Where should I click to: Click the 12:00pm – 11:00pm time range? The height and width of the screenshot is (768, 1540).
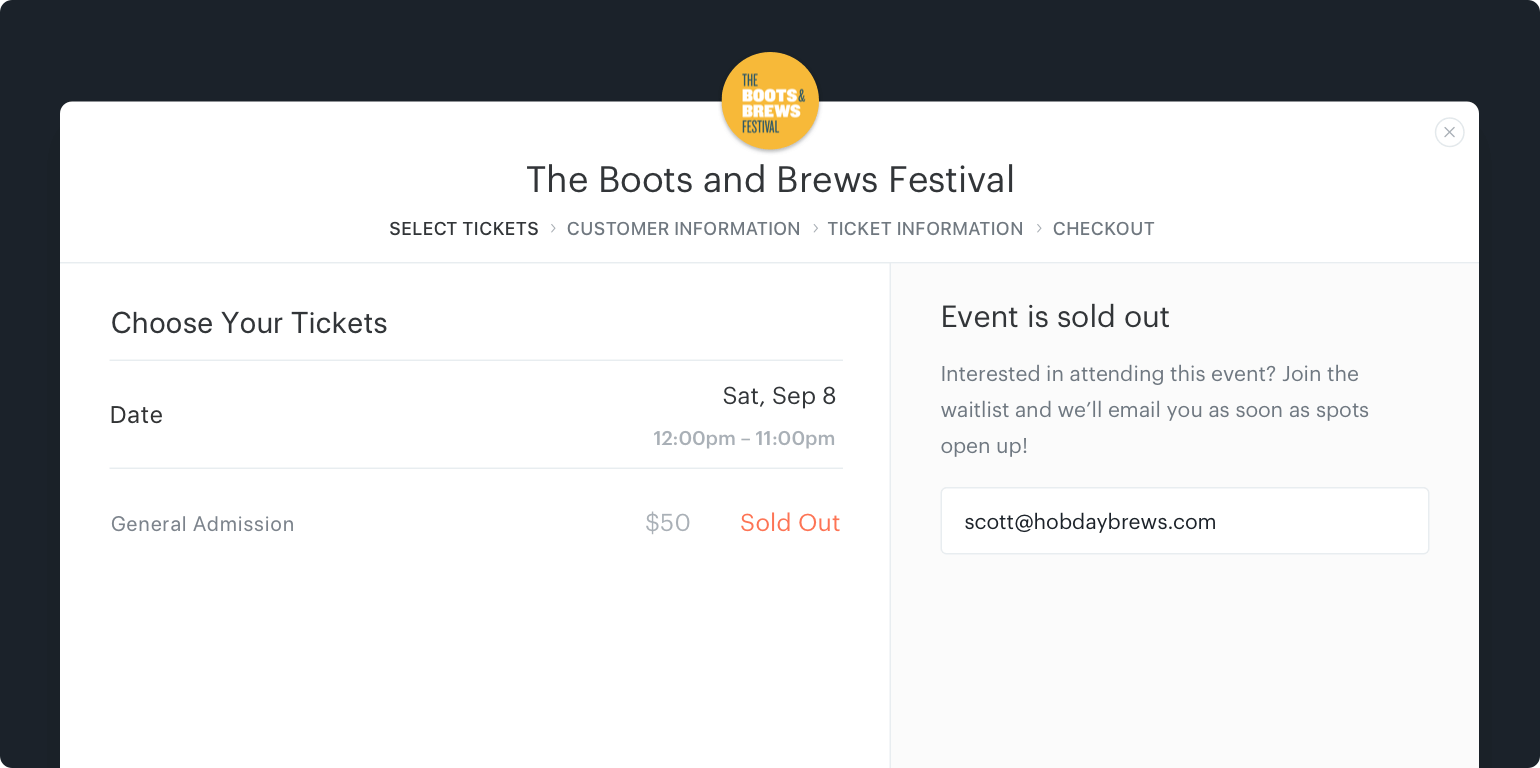[x=743, y=438]
